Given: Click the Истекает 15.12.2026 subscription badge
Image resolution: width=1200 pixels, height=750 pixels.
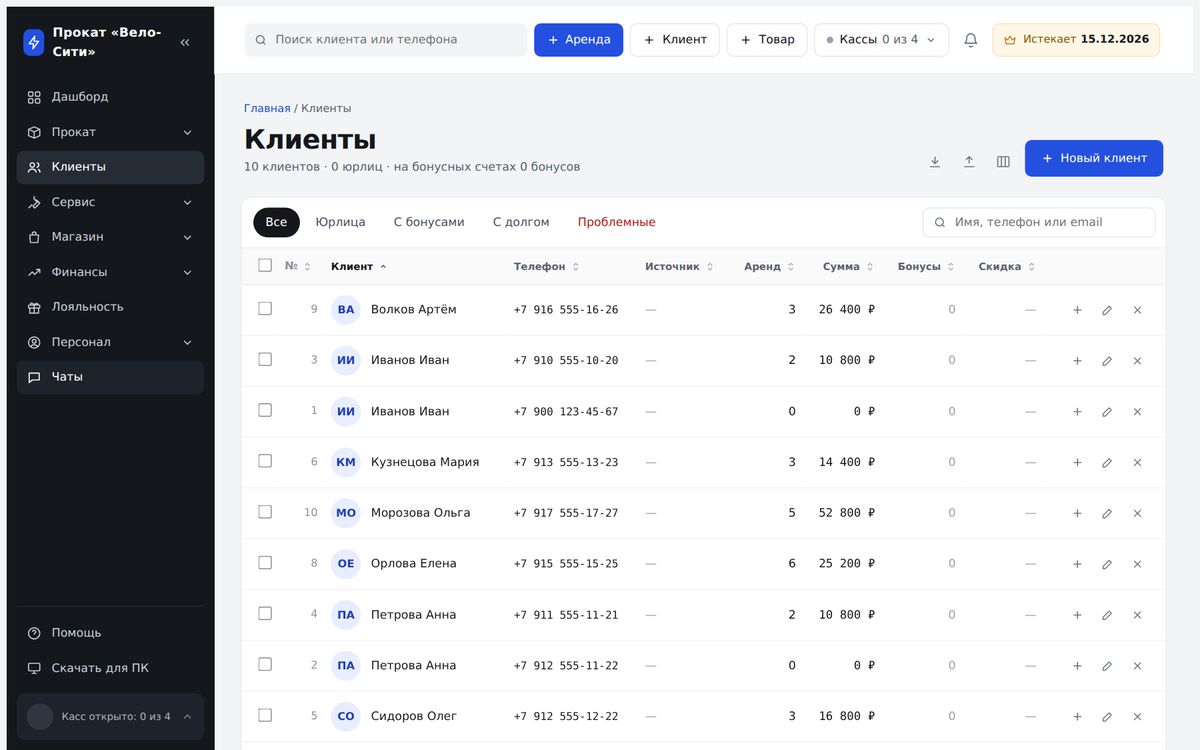Looking at the screenshot, I should point(1076,40).
